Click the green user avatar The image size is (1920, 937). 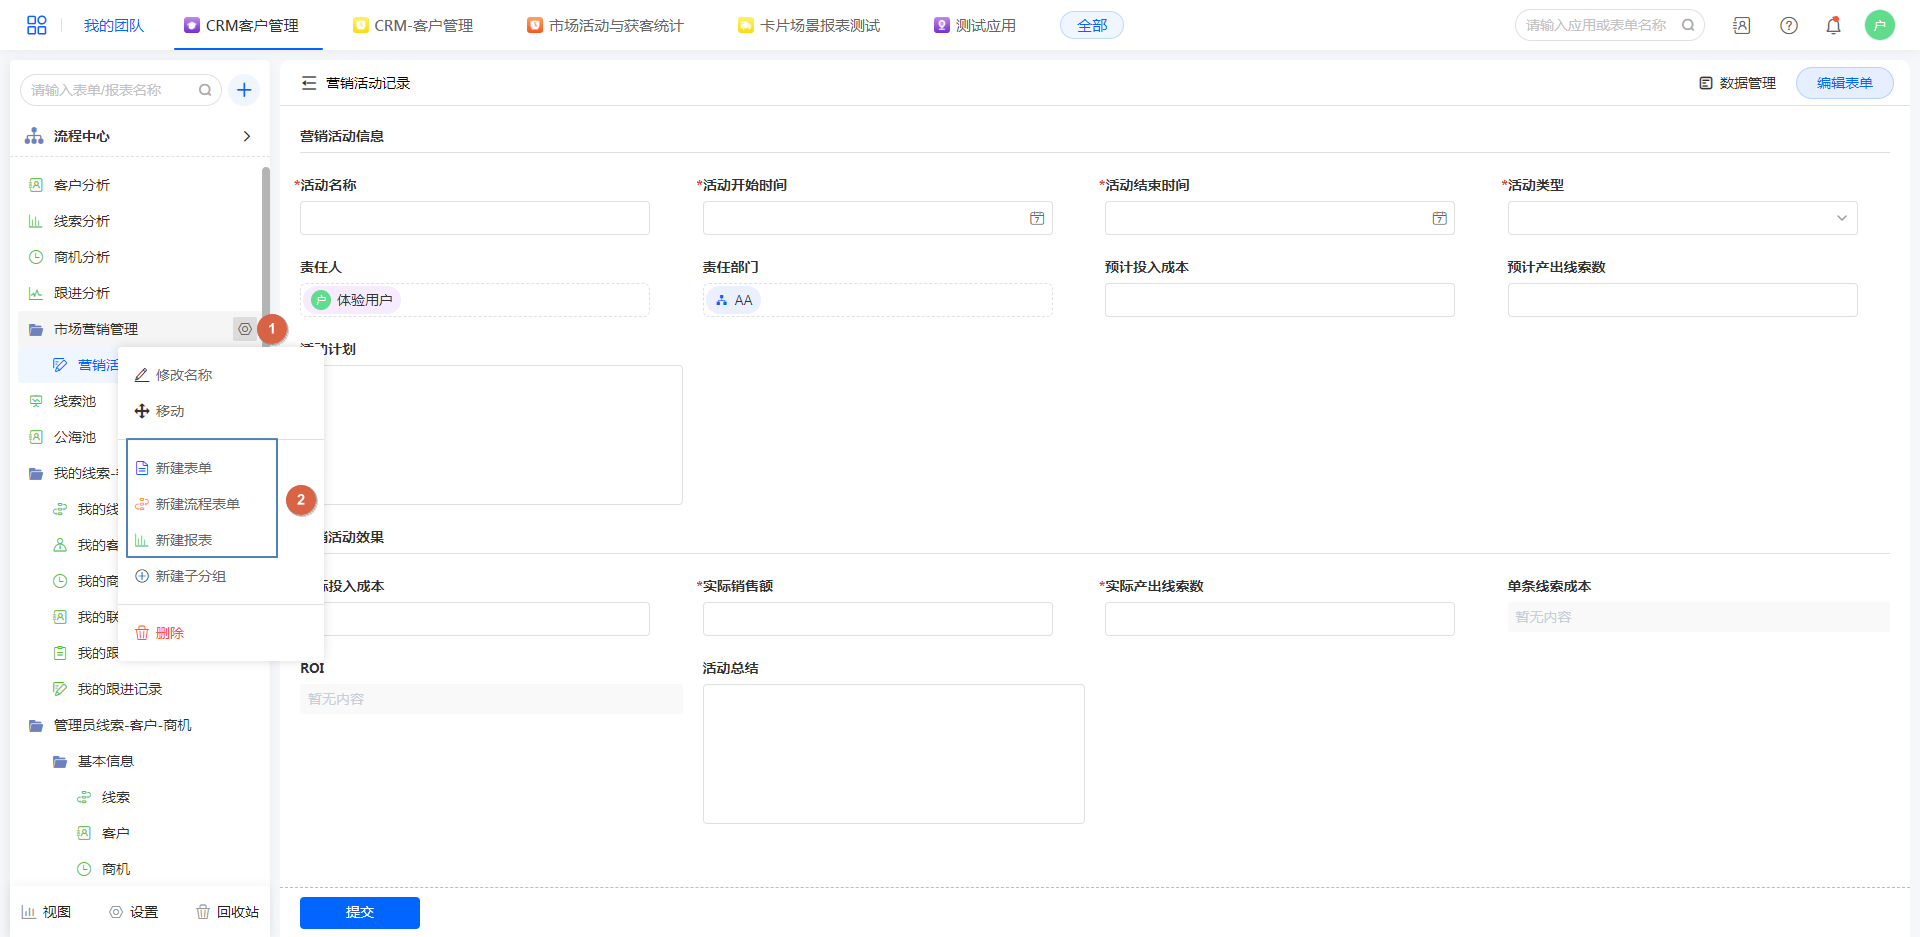coord(1879,25)
